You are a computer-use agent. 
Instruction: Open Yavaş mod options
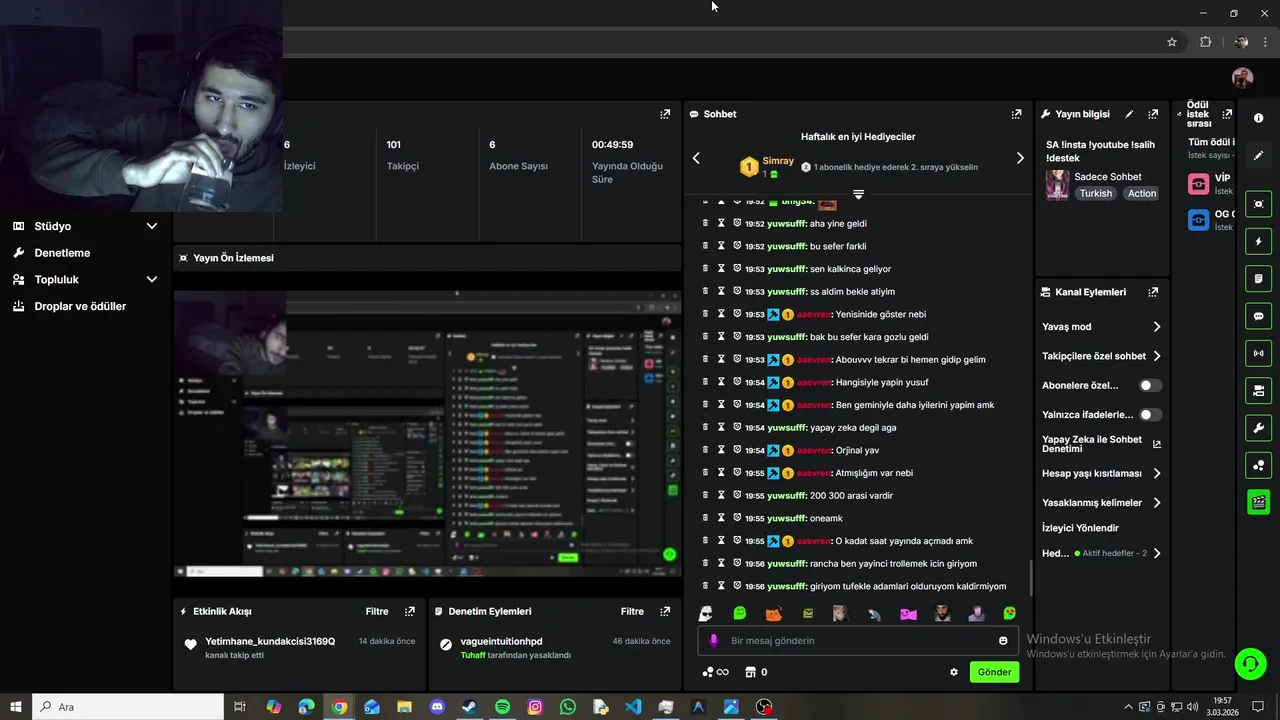(1101, 327)
